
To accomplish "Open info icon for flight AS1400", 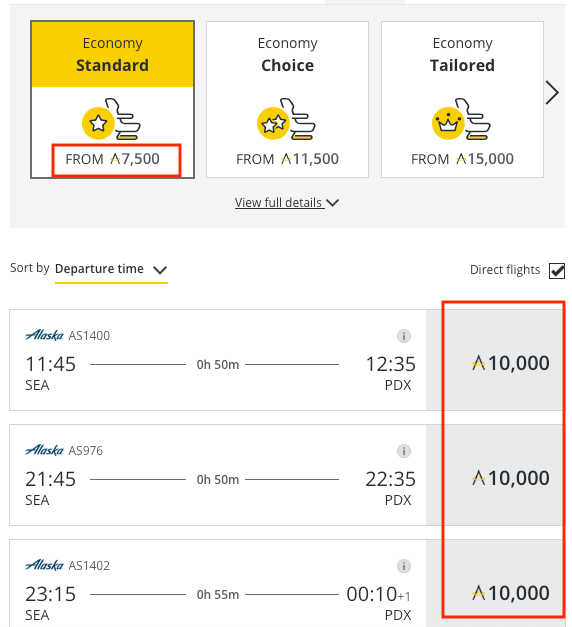I will tap(404, 336).
